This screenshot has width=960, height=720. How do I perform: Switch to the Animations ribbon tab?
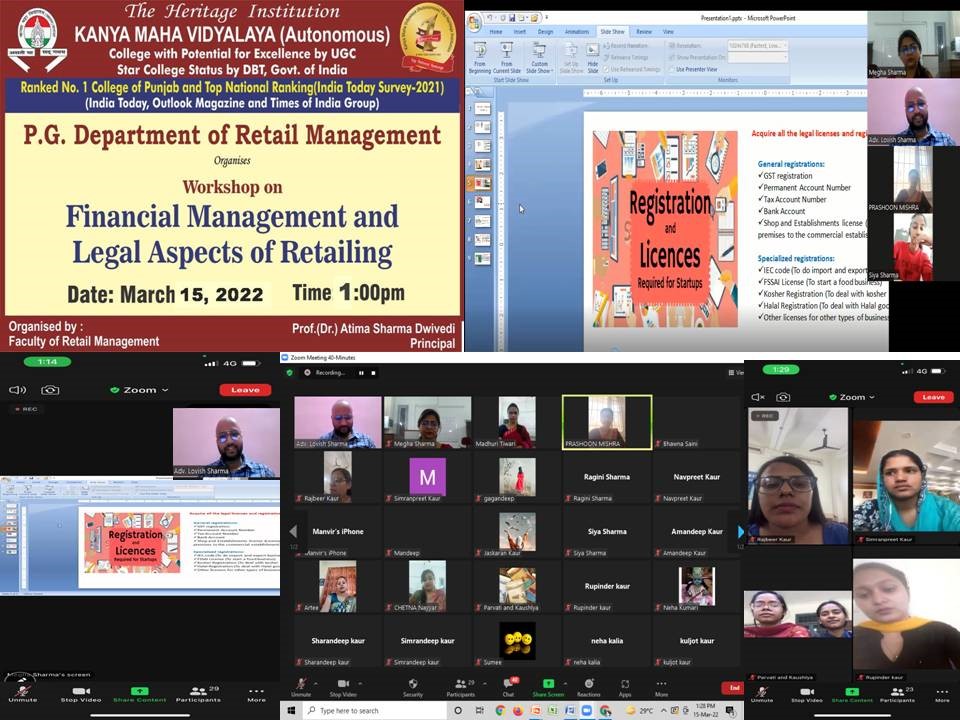[x=577, y=32]
